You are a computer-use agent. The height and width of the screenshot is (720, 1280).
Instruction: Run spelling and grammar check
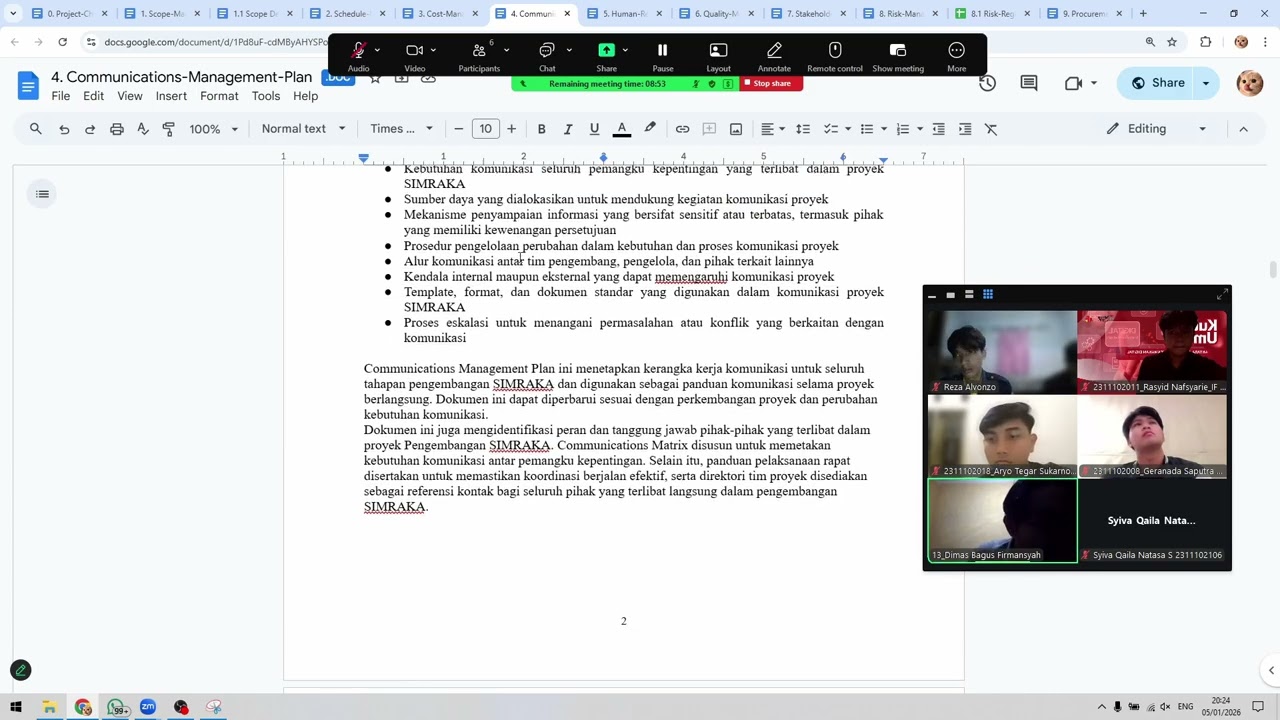tap(143, 129)
